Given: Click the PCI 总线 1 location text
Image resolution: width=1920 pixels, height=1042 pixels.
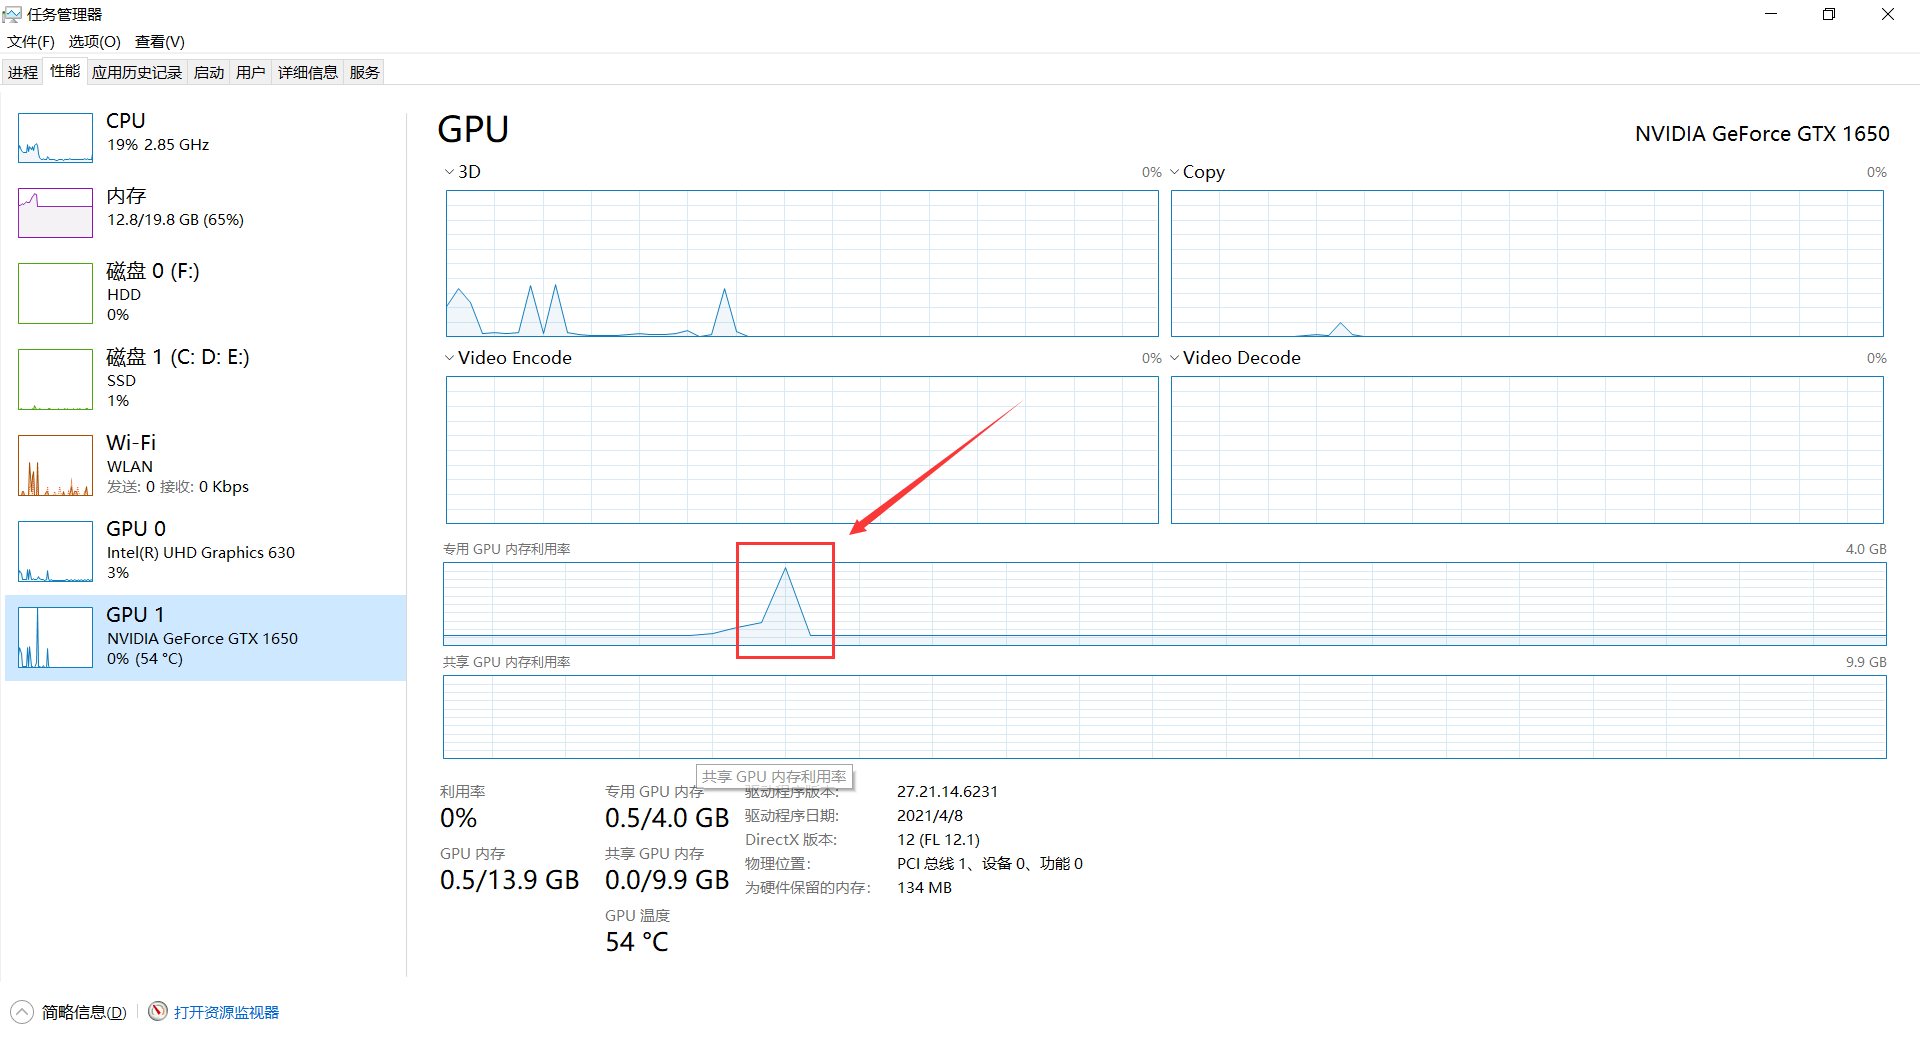Looking at the screenshot, I should click(x=990, y=863).
